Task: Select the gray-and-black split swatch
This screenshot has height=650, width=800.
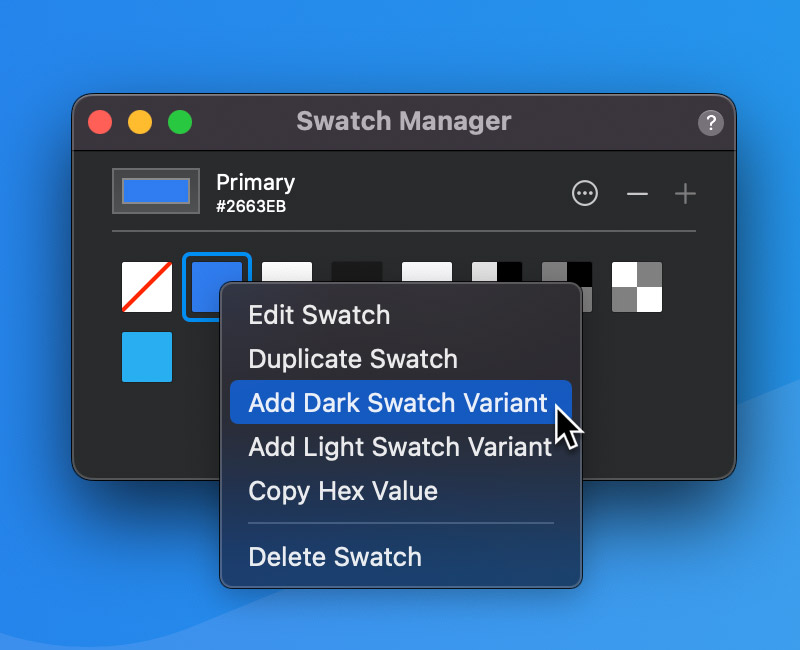Action: click(567, 271)
